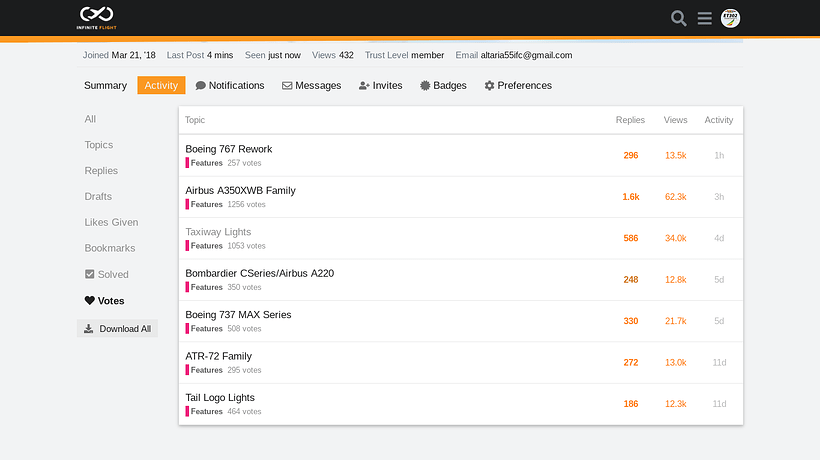Click reply count 1.6k
The height and width of the screenshot is (460, 820).
coord(631,197)
